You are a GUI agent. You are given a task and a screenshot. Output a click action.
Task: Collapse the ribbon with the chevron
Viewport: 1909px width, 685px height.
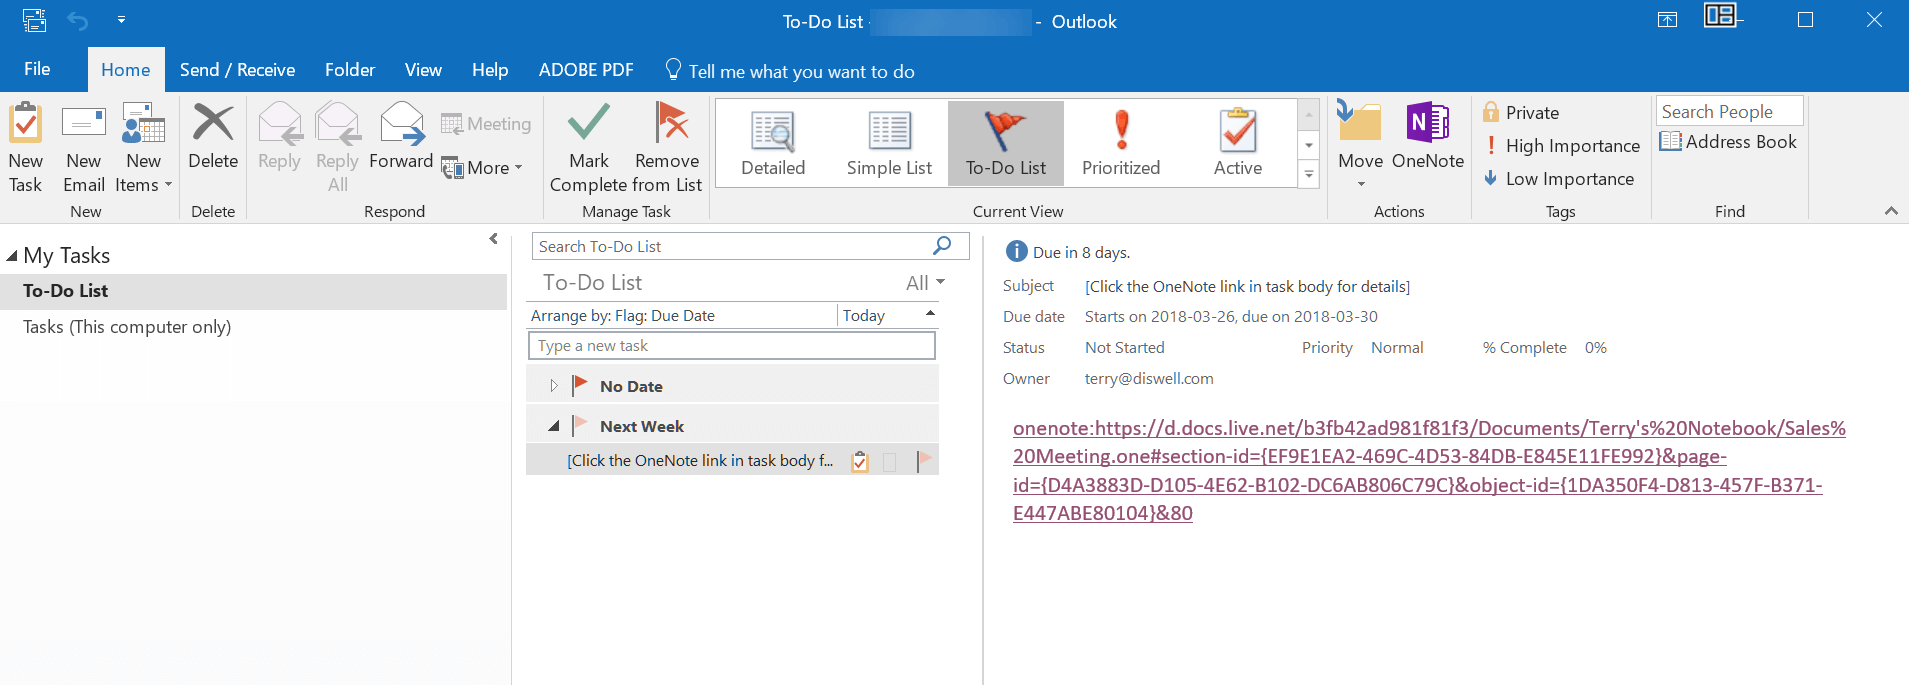(1891, 211)
